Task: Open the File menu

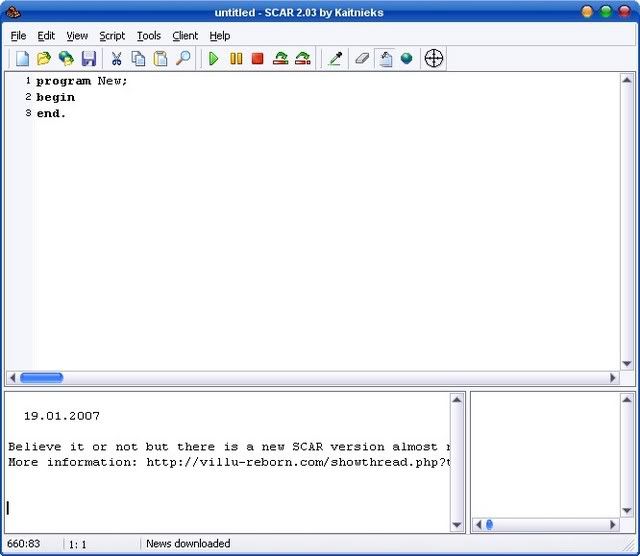Action: 18,36
